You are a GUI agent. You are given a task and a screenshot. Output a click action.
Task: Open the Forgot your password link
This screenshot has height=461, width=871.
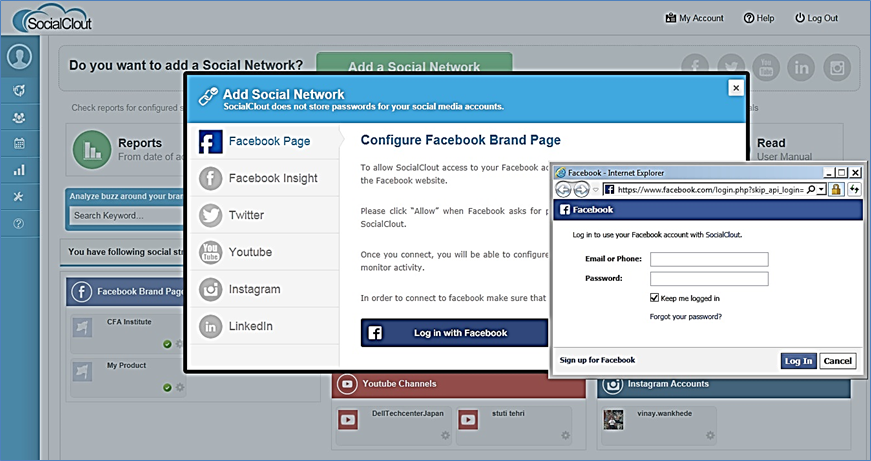tap(685, 317)
